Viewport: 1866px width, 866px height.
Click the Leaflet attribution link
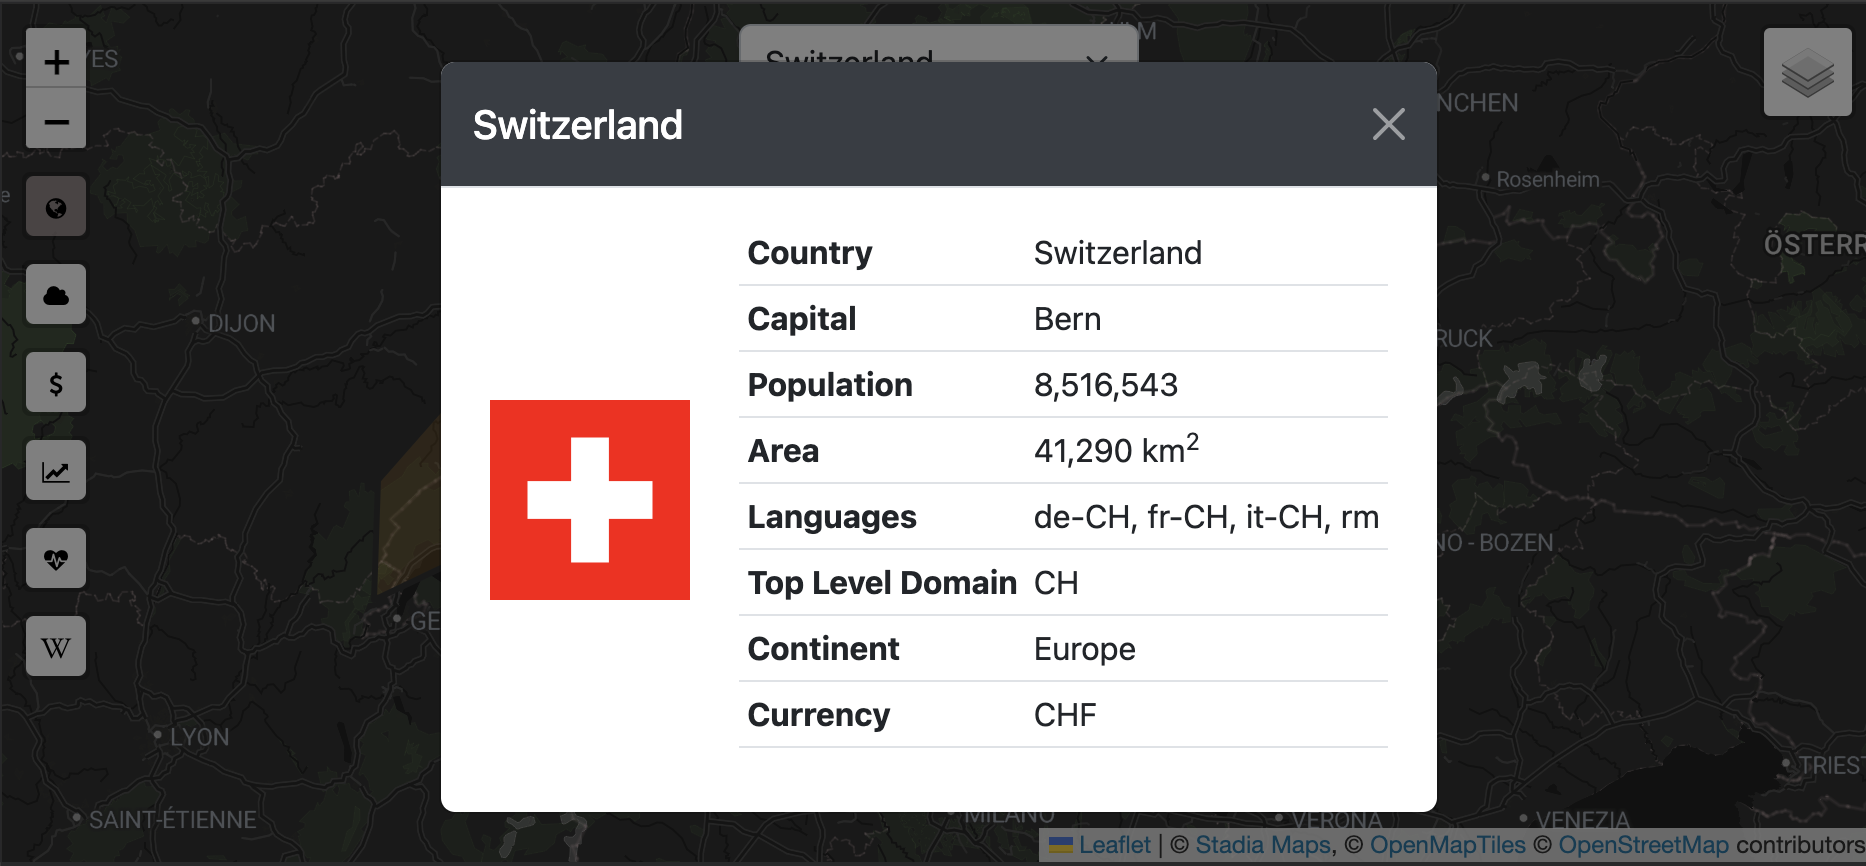(x=1114, y=845)
